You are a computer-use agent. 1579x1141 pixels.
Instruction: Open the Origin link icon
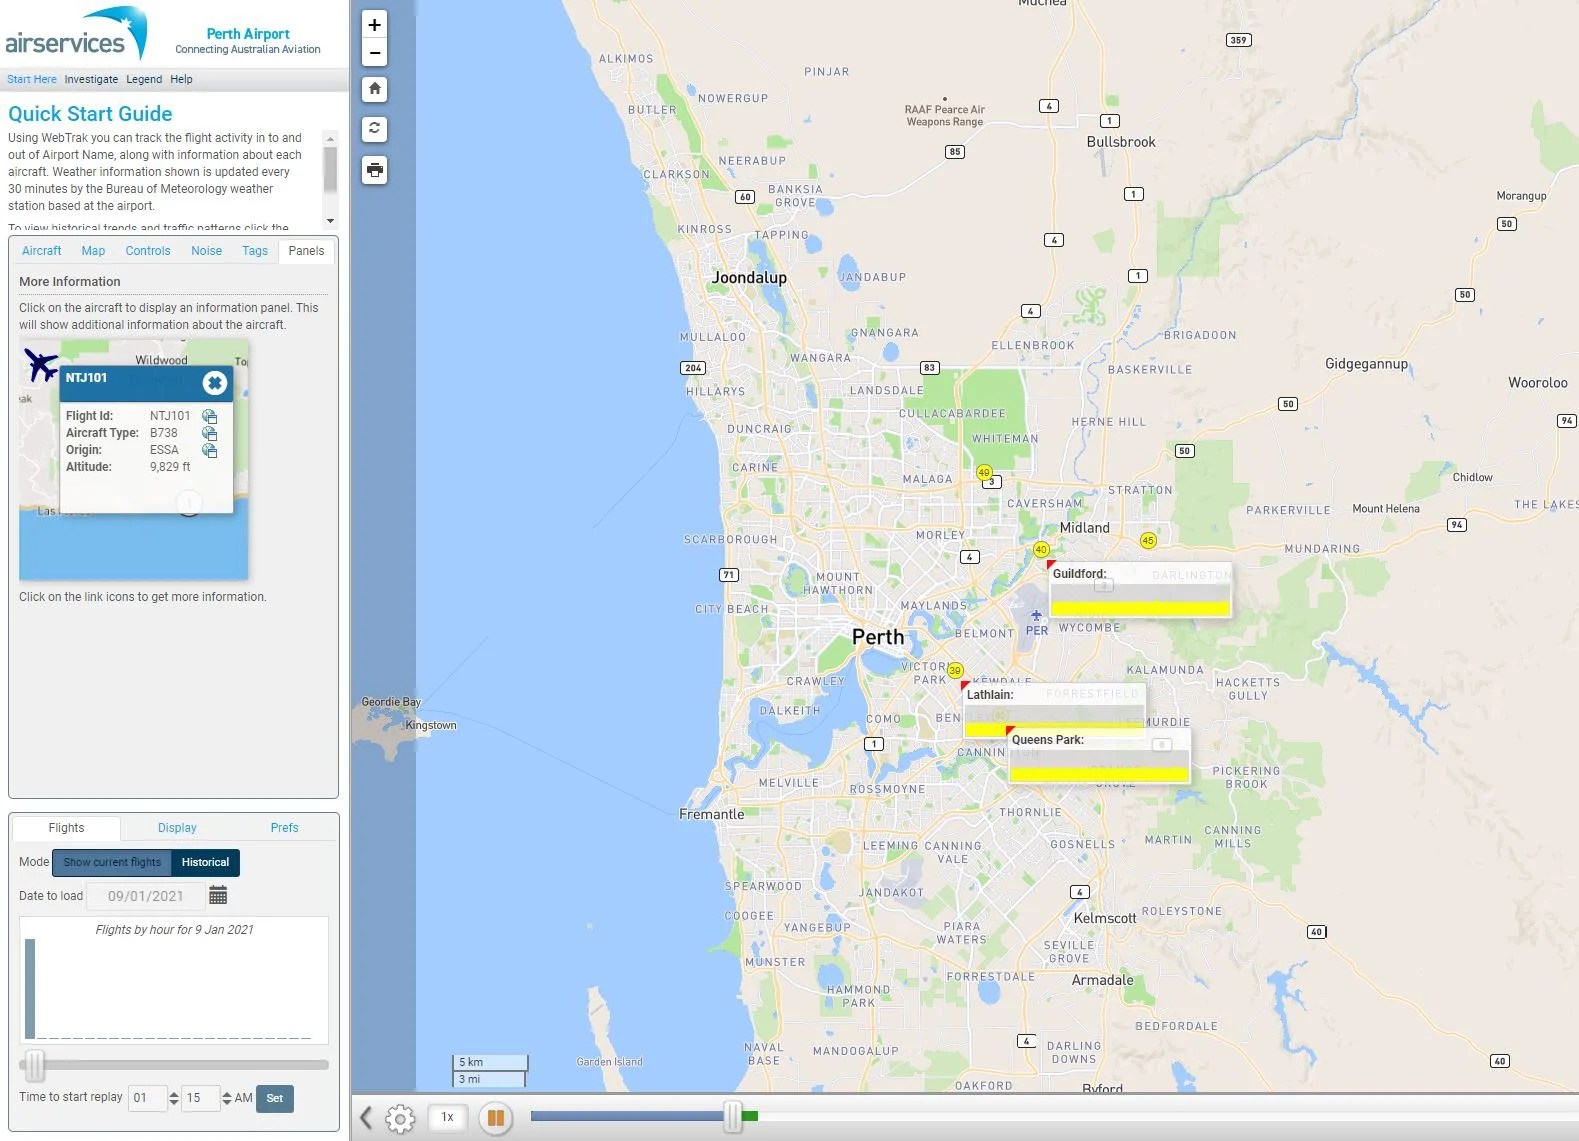tap(209, 450)
